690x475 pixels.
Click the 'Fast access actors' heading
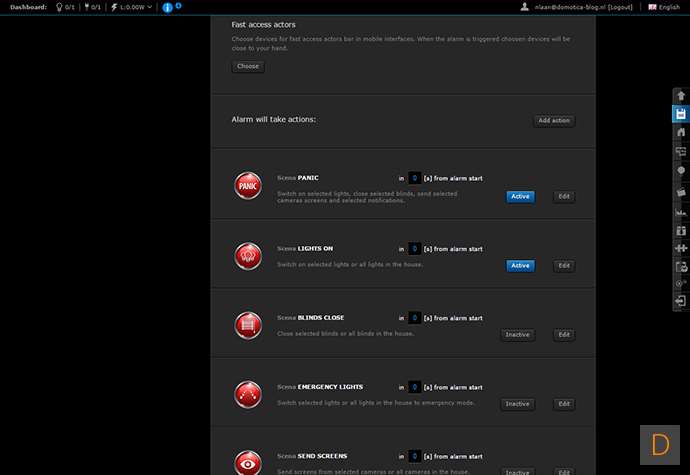pyautogui.click(x=263, y=25)
